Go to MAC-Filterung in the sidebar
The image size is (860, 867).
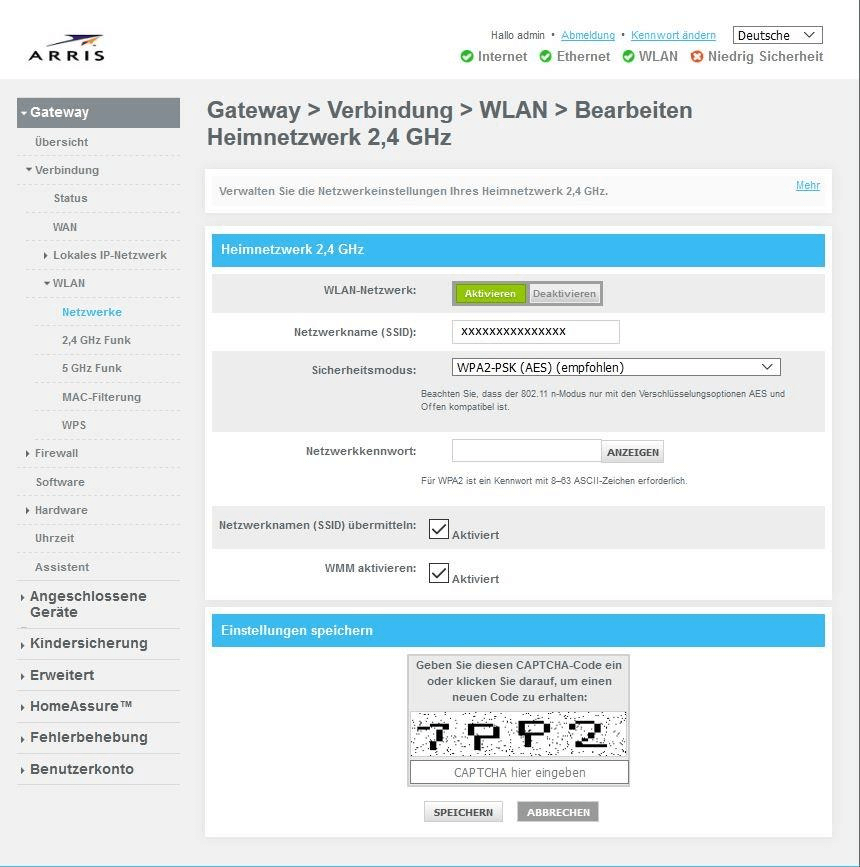(101, 397)
